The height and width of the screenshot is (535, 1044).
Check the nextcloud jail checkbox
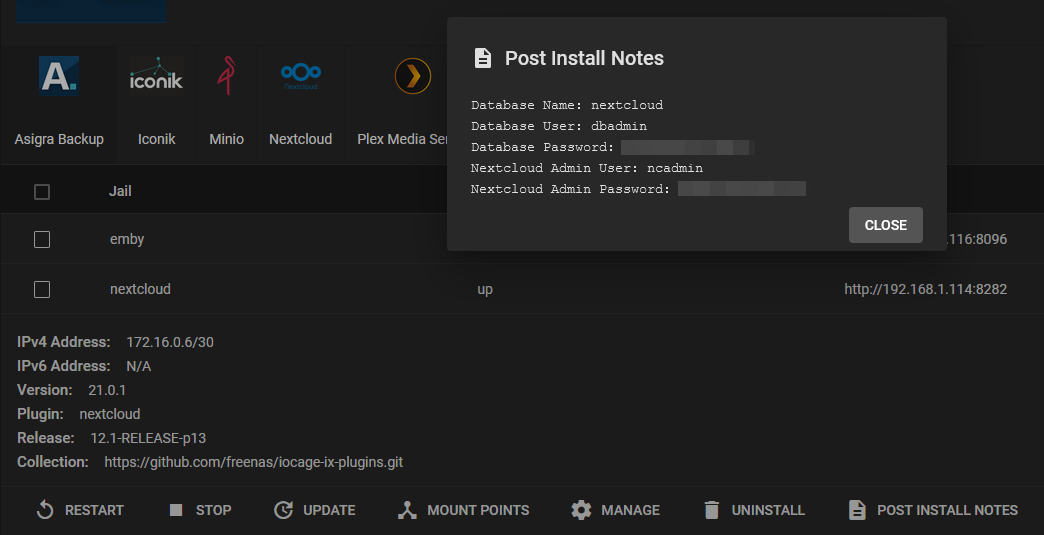coord(42,289)
